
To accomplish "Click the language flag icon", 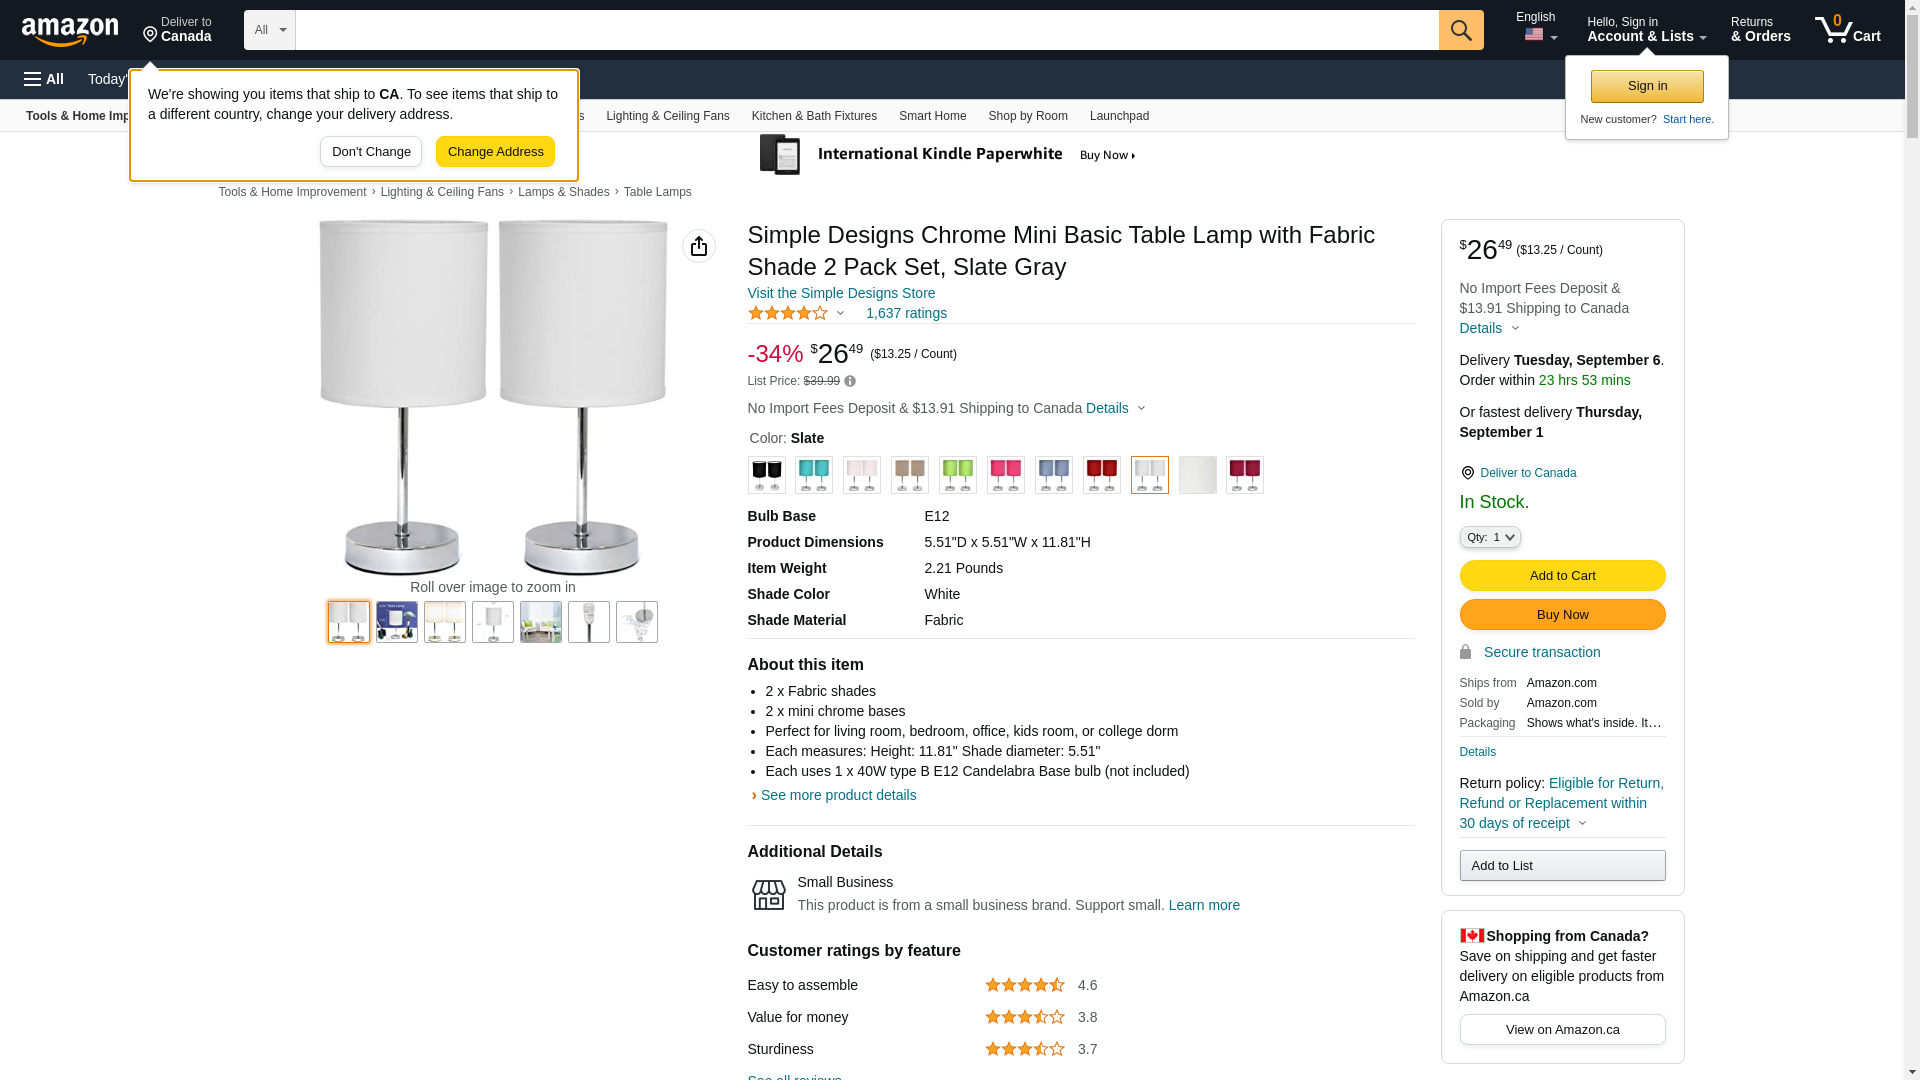I will click(x=1534, y=35).
